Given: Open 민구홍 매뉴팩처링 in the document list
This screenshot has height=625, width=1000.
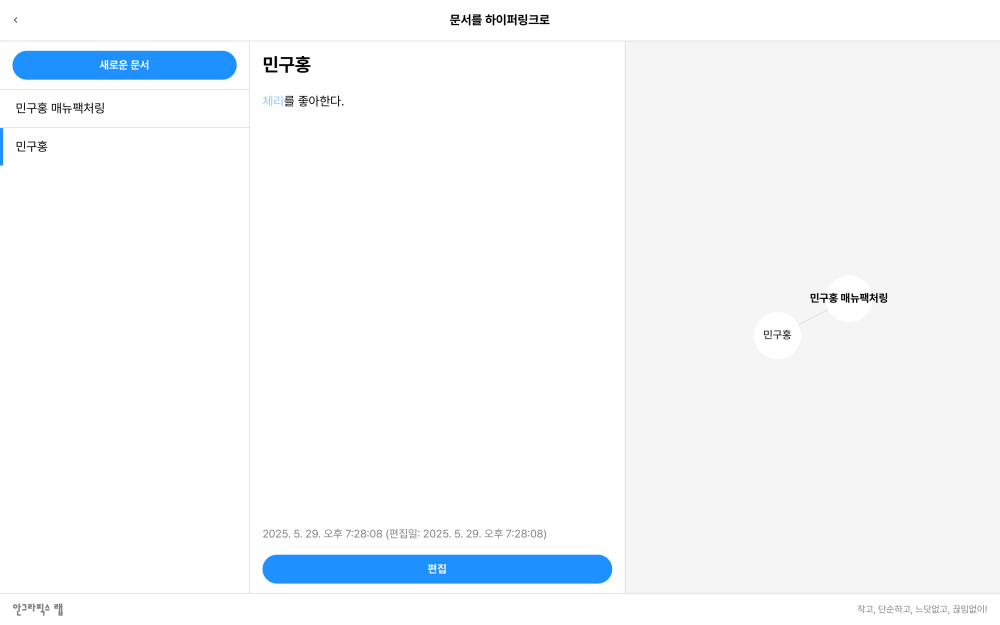Looking at the screenshot, I should point(124,108).
